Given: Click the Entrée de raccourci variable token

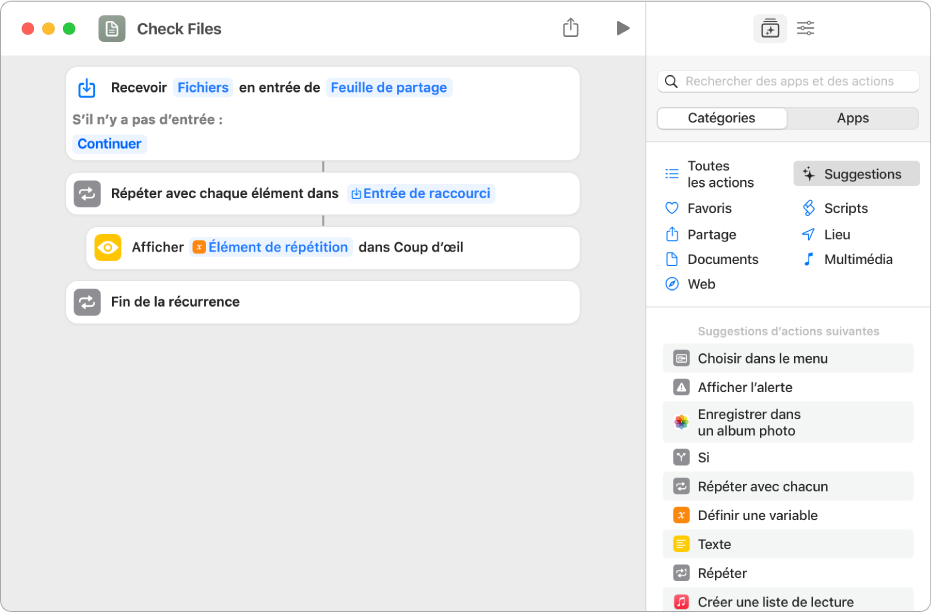Looking at the screenshot, I should [420, 193].
